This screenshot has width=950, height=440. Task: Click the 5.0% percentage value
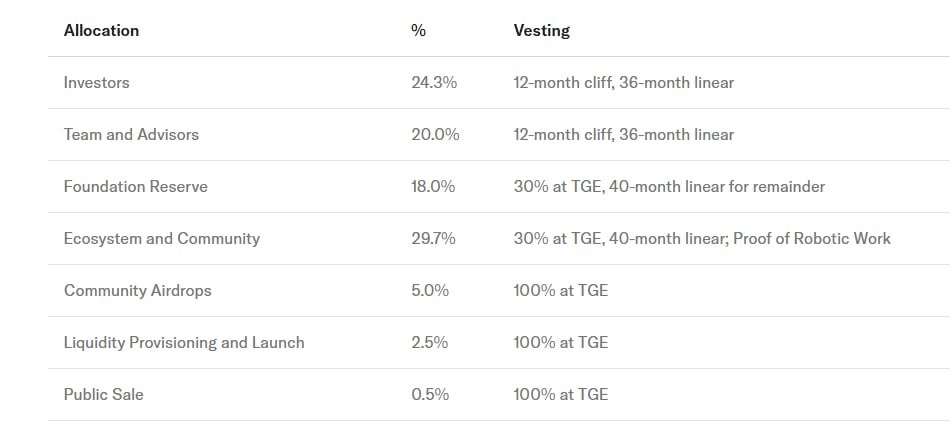click(x=430, y=290)
